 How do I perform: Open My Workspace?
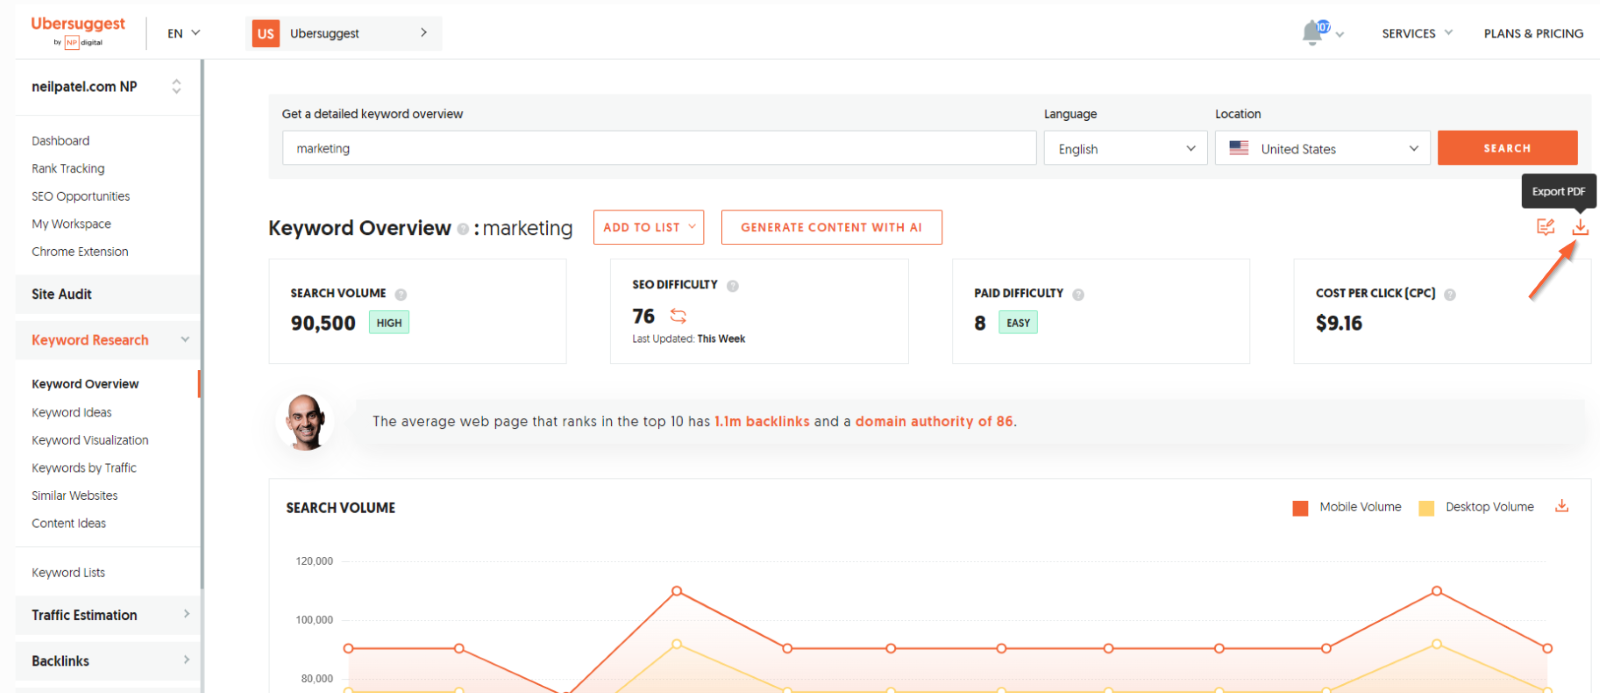click(x=71, y=224)
